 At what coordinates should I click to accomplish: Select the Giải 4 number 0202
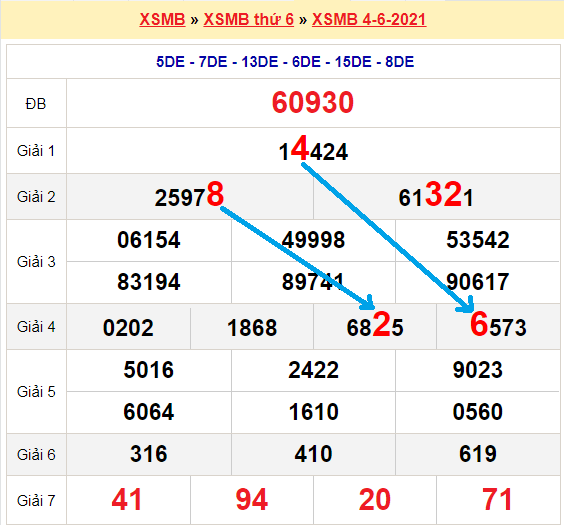pos(128,328)
